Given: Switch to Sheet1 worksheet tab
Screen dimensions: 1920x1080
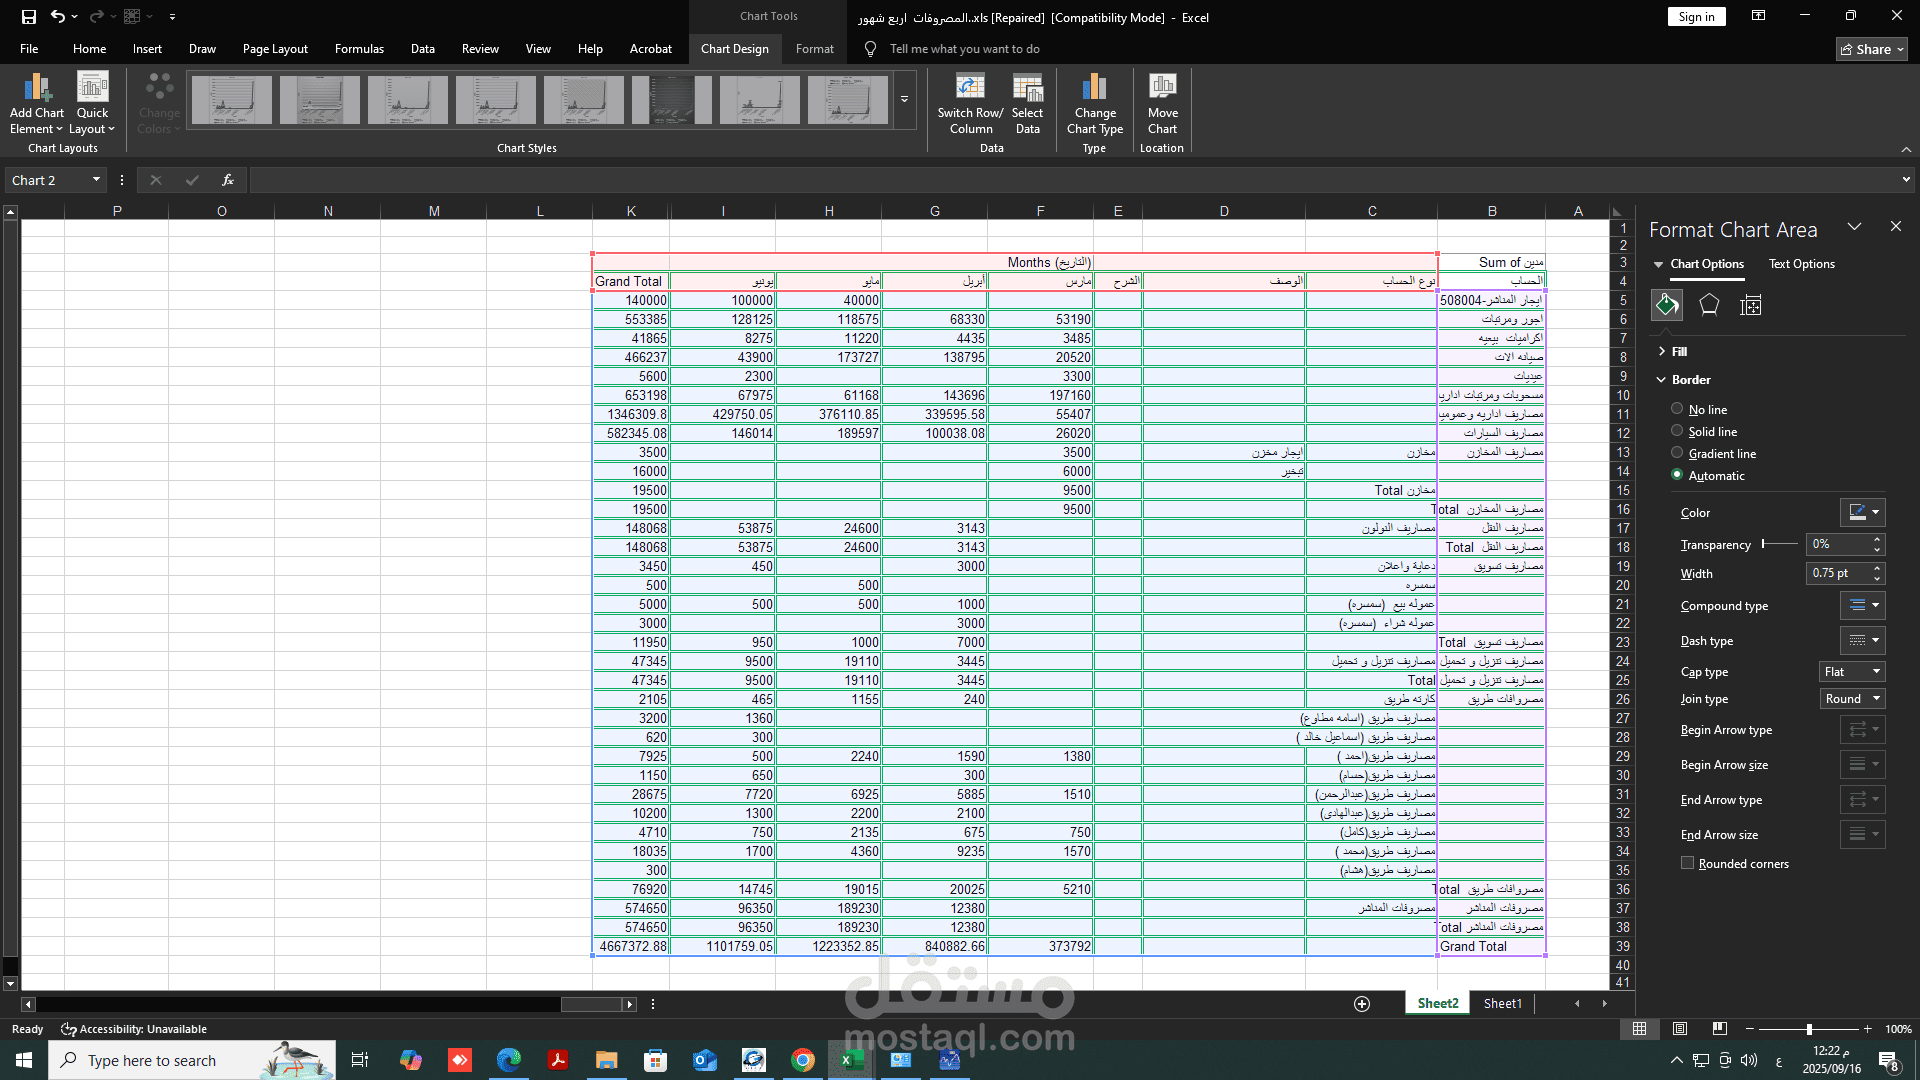Looking at the screenshot, I should click(1502, 1004).
